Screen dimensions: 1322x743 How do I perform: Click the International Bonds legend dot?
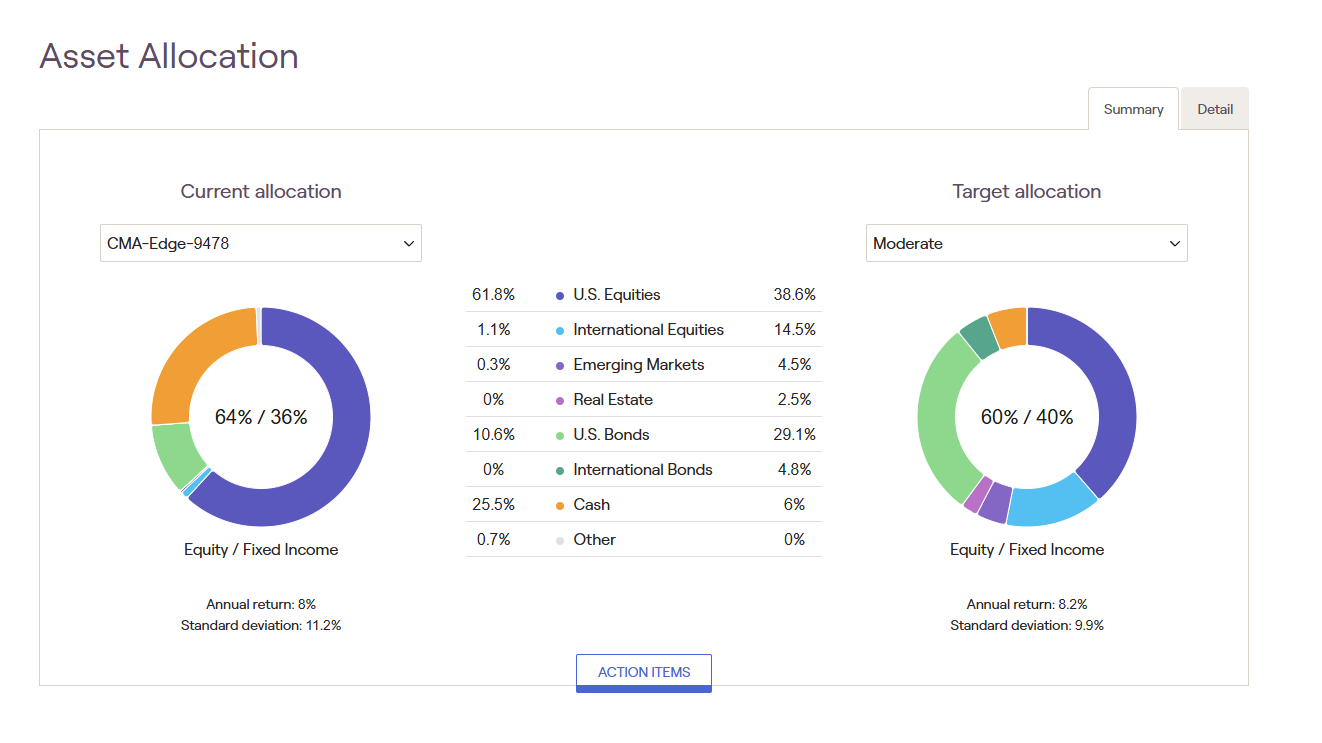click(x=560, y=471)
